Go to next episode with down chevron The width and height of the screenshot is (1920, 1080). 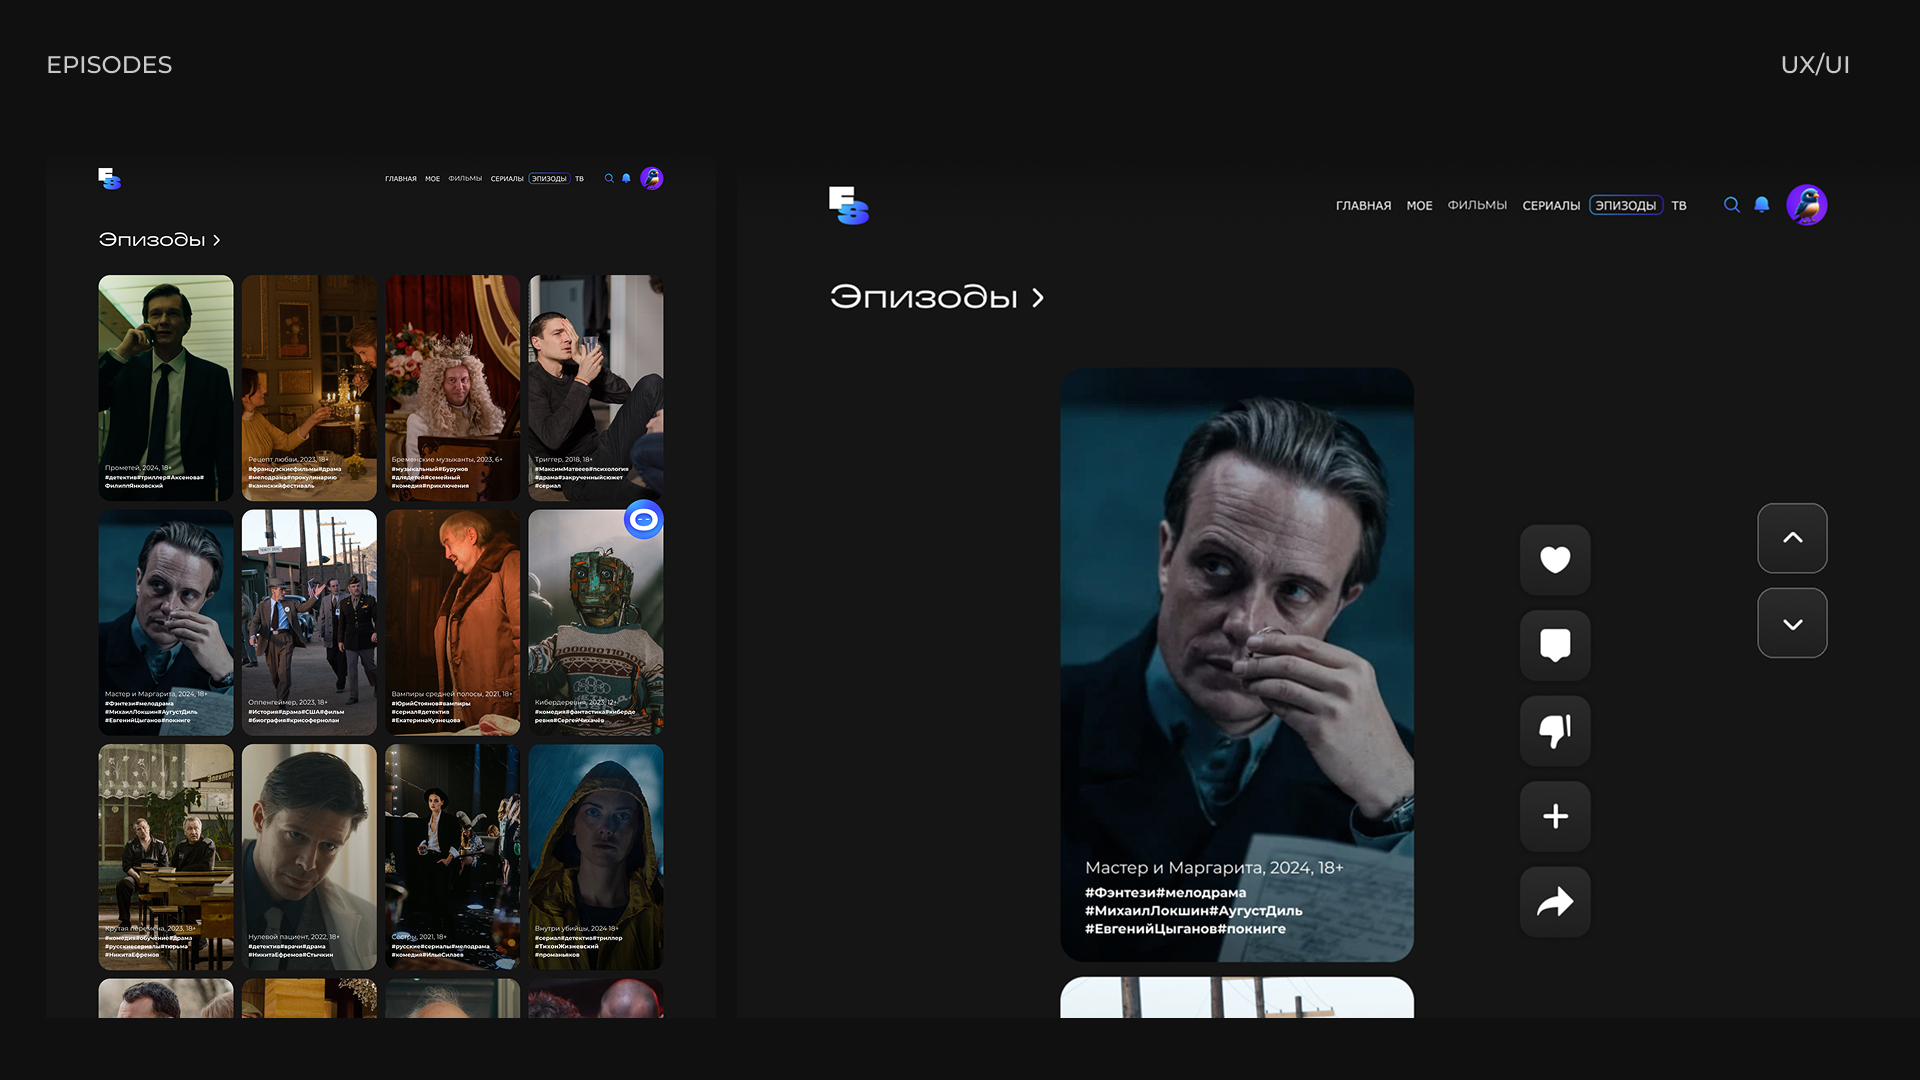pyautogui.click(x=1792, y=624)
